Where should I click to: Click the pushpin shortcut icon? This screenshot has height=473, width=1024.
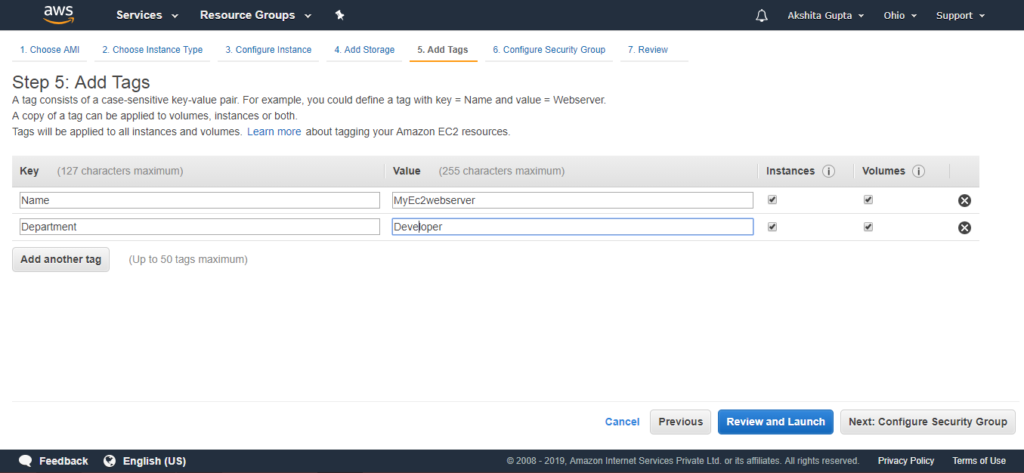pos(340,15)
